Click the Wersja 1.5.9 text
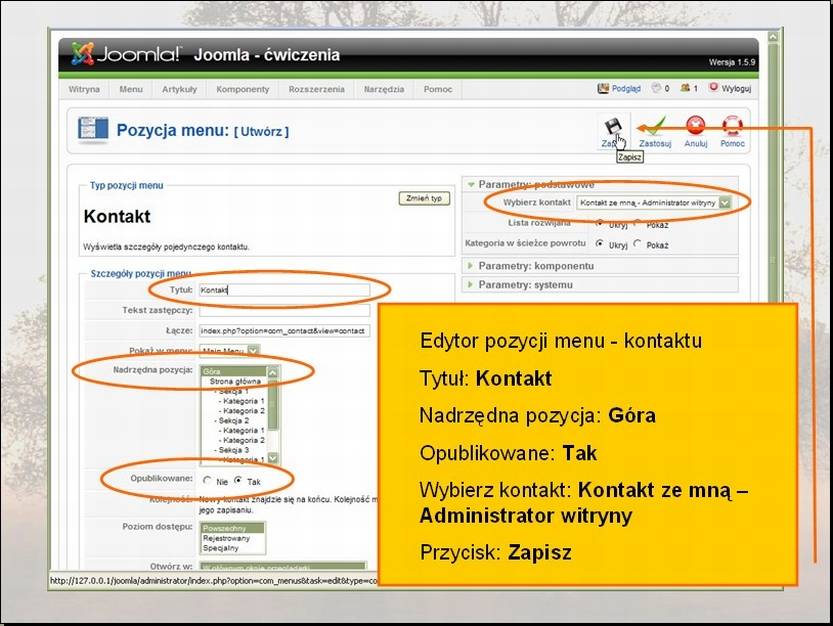The width and height of the screenshot is (833, 626). [732, 62]
